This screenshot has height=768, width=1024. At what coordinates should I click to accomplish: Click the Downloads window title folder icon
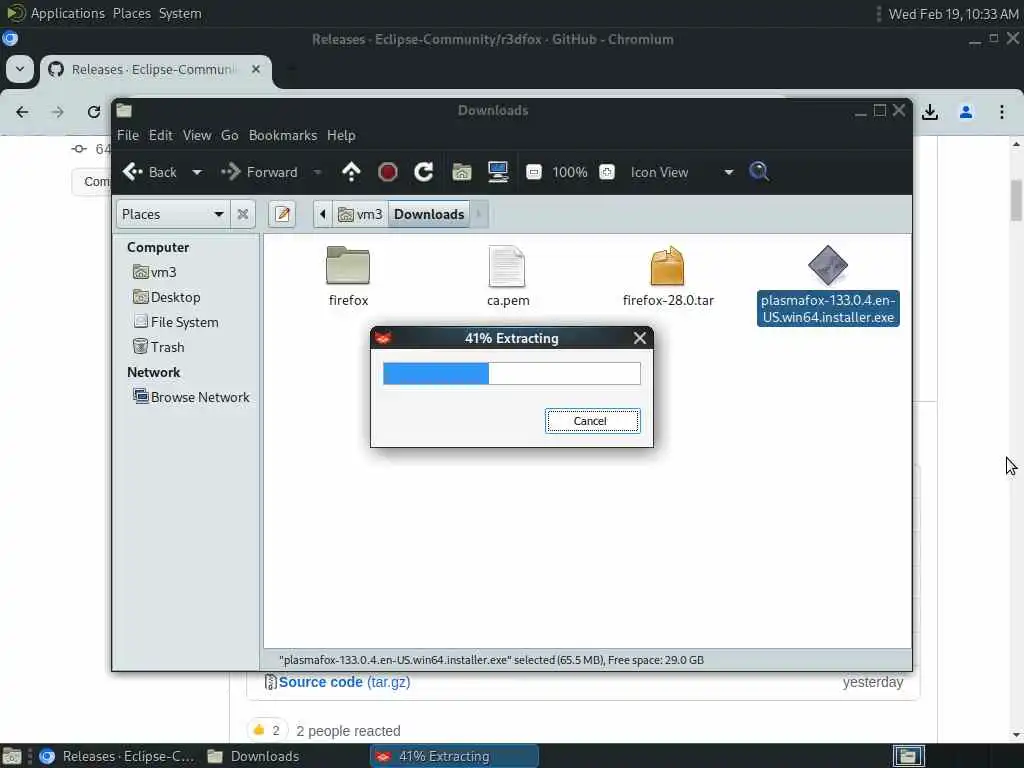tap(124, 110)
